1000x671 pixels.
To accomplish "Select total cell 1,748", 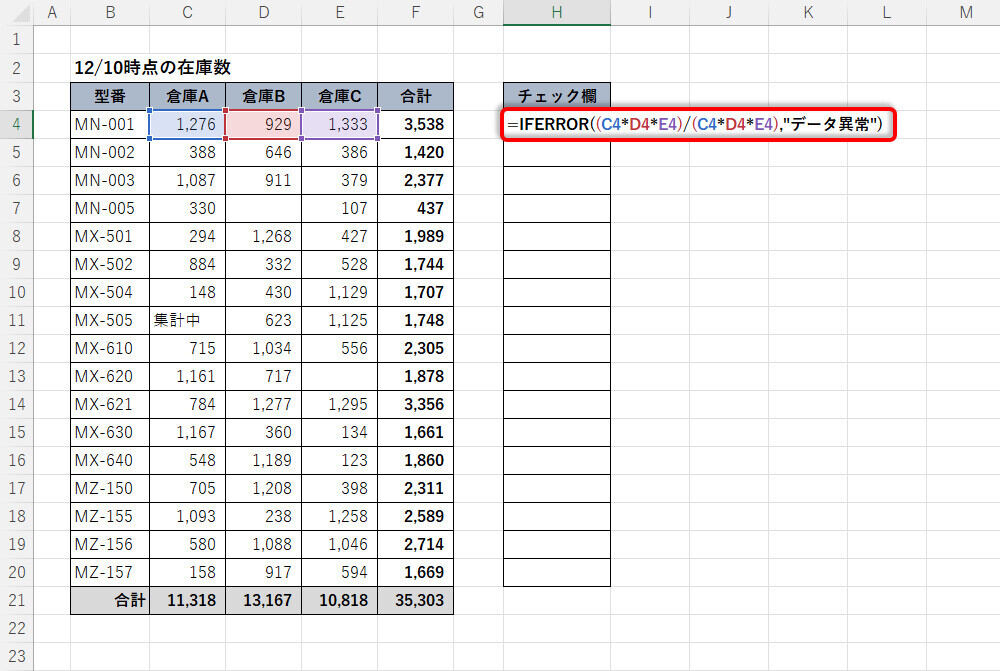I will pos(416,320).
